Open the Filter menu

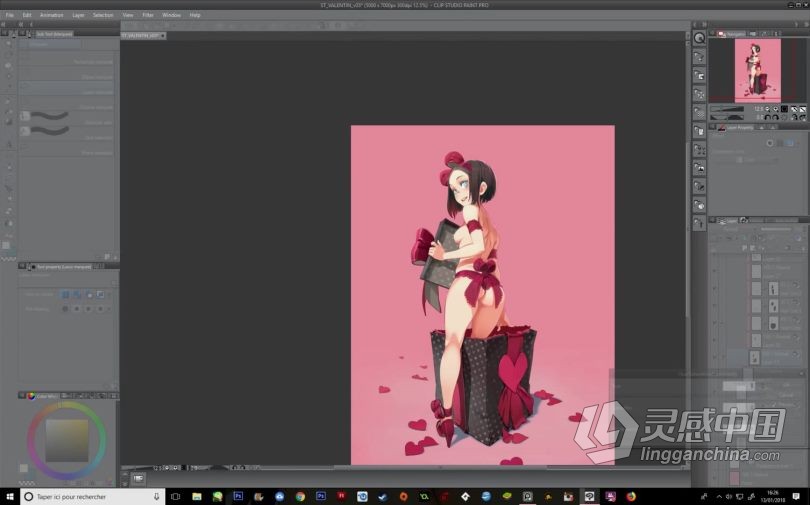(x=148, y=15)
